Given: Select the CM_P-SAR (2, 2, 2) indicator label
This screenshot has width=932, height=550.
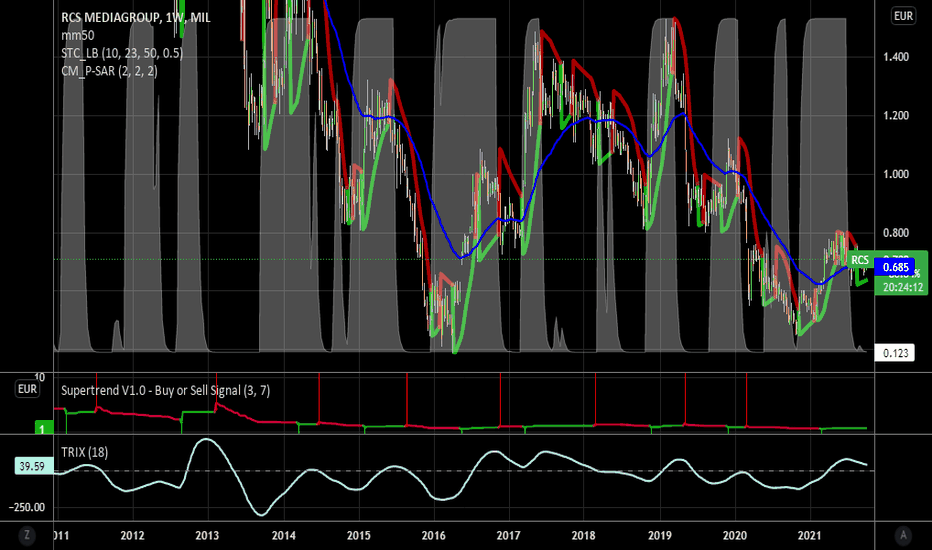Looking at the screenshot, I should (x=109, y=71).
